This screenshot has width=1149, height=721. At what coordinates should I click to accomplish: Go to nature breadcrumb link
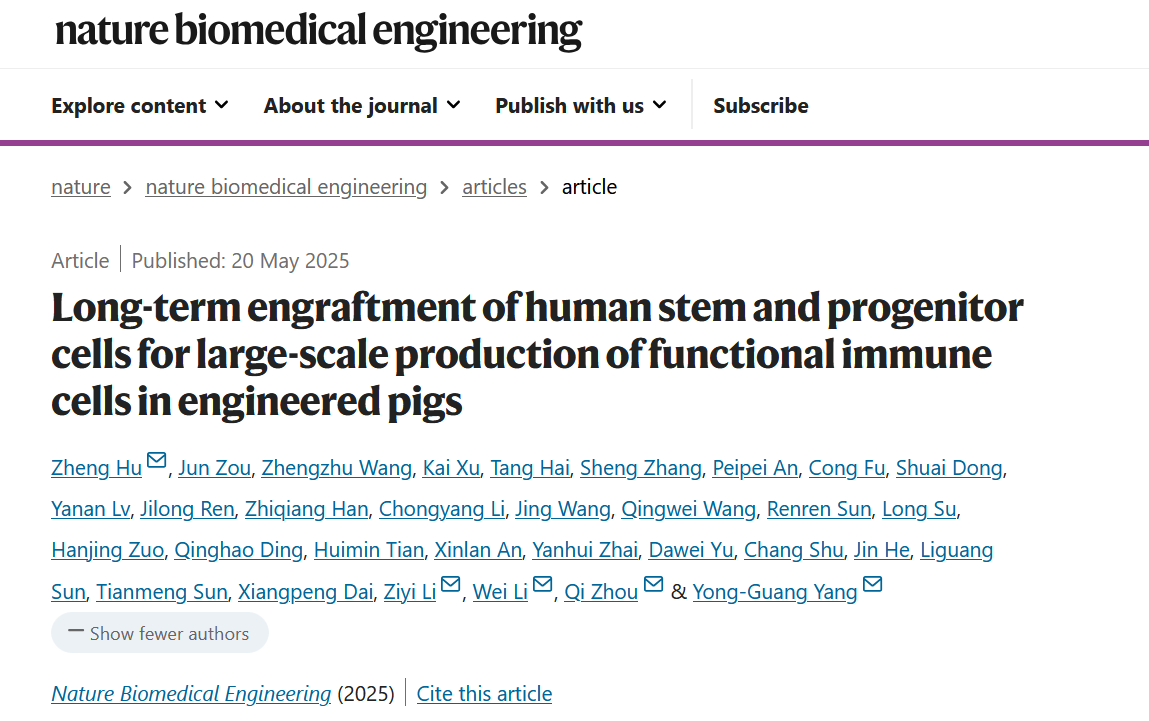click(x=81, y=187)
